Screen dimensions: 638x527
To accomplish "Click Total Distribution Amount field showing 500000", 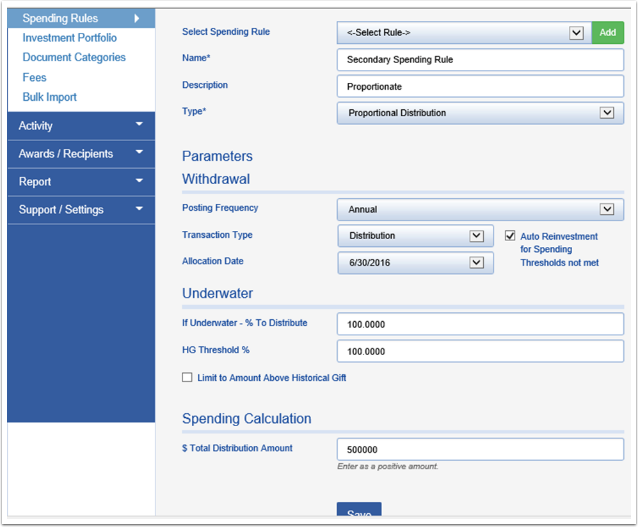I will click(480, 450).
